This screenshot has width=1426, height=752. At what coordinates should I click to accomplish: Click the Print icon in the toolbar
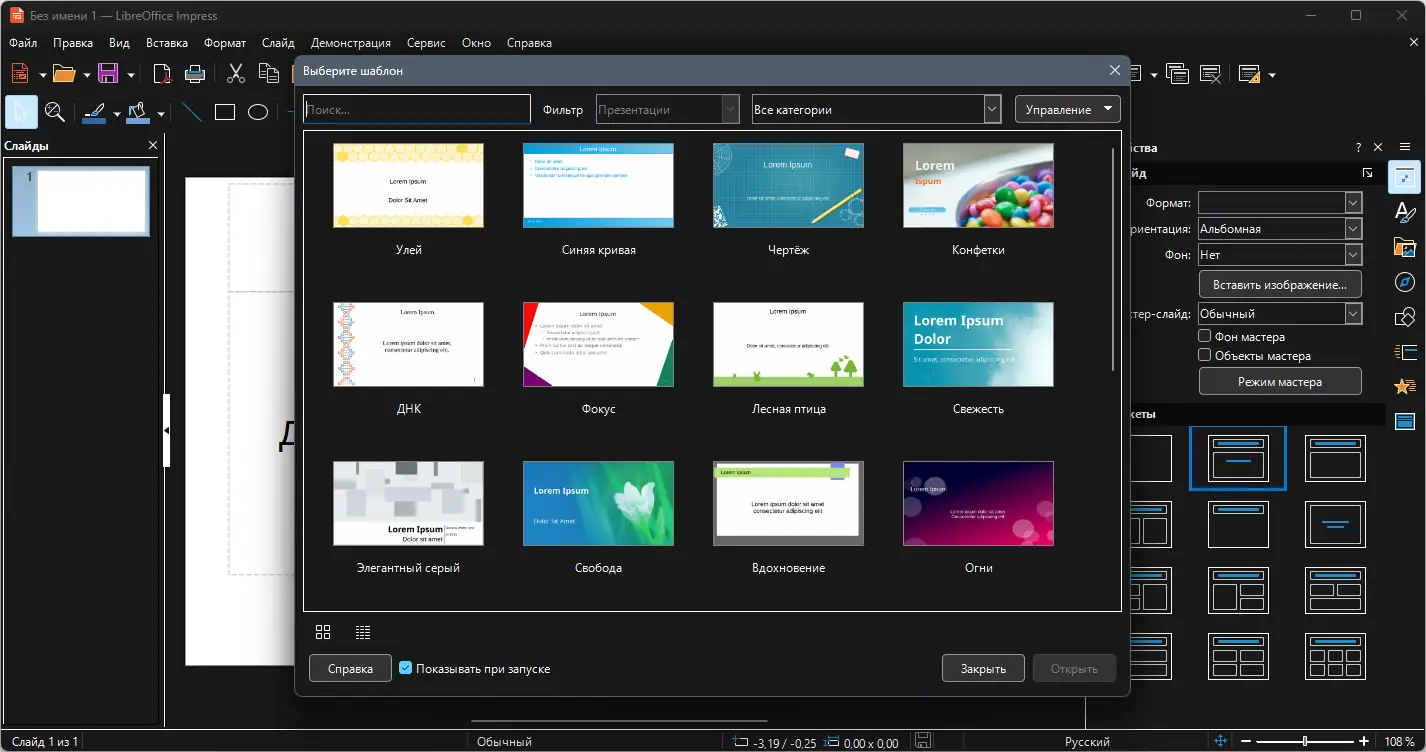195,73
